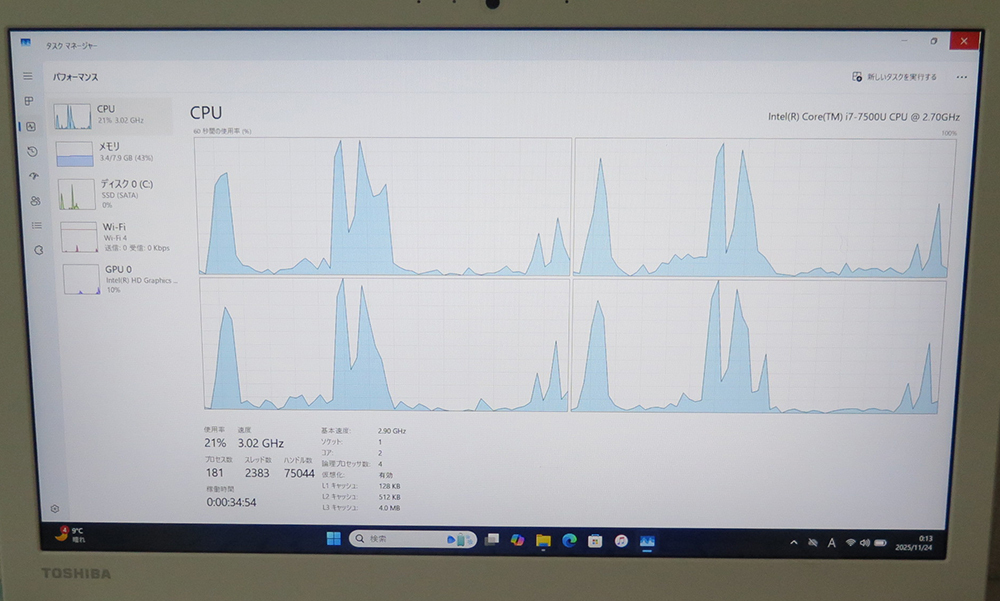
Task: Open the music app taskbar icon
Action: 621,542
